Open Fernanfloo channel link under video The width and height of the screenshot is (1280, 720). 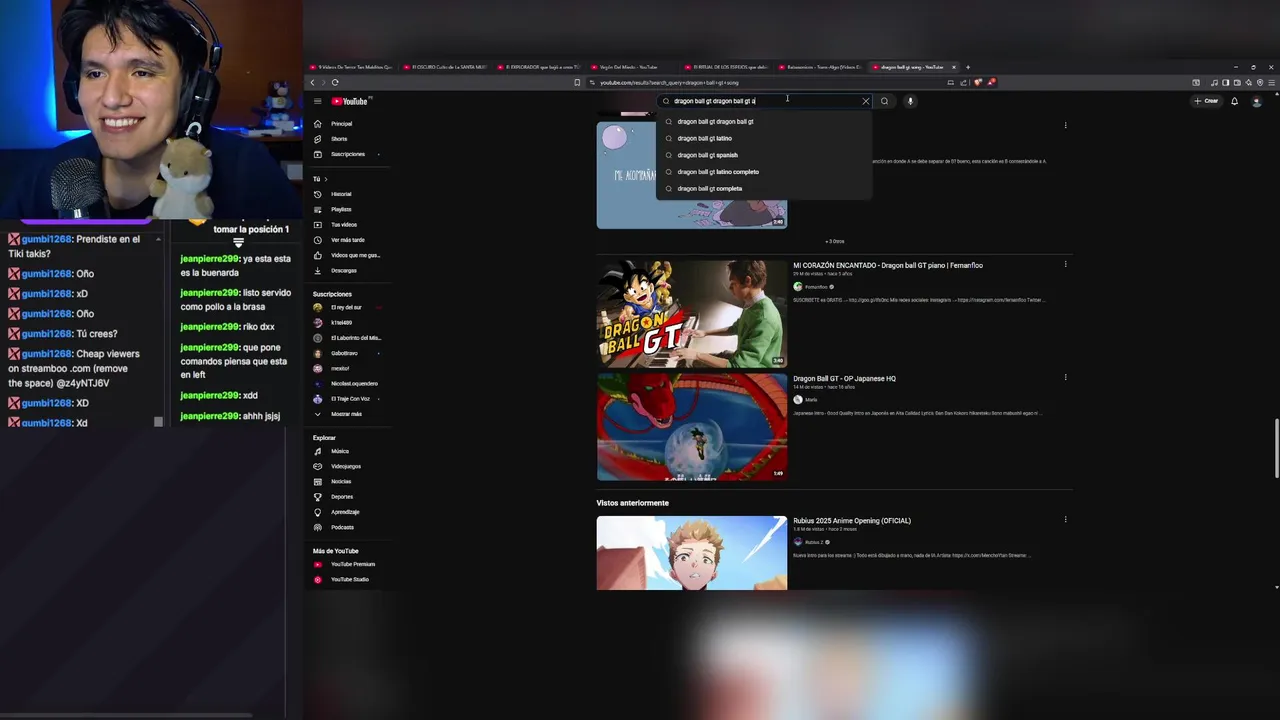(x=815, y=287)
